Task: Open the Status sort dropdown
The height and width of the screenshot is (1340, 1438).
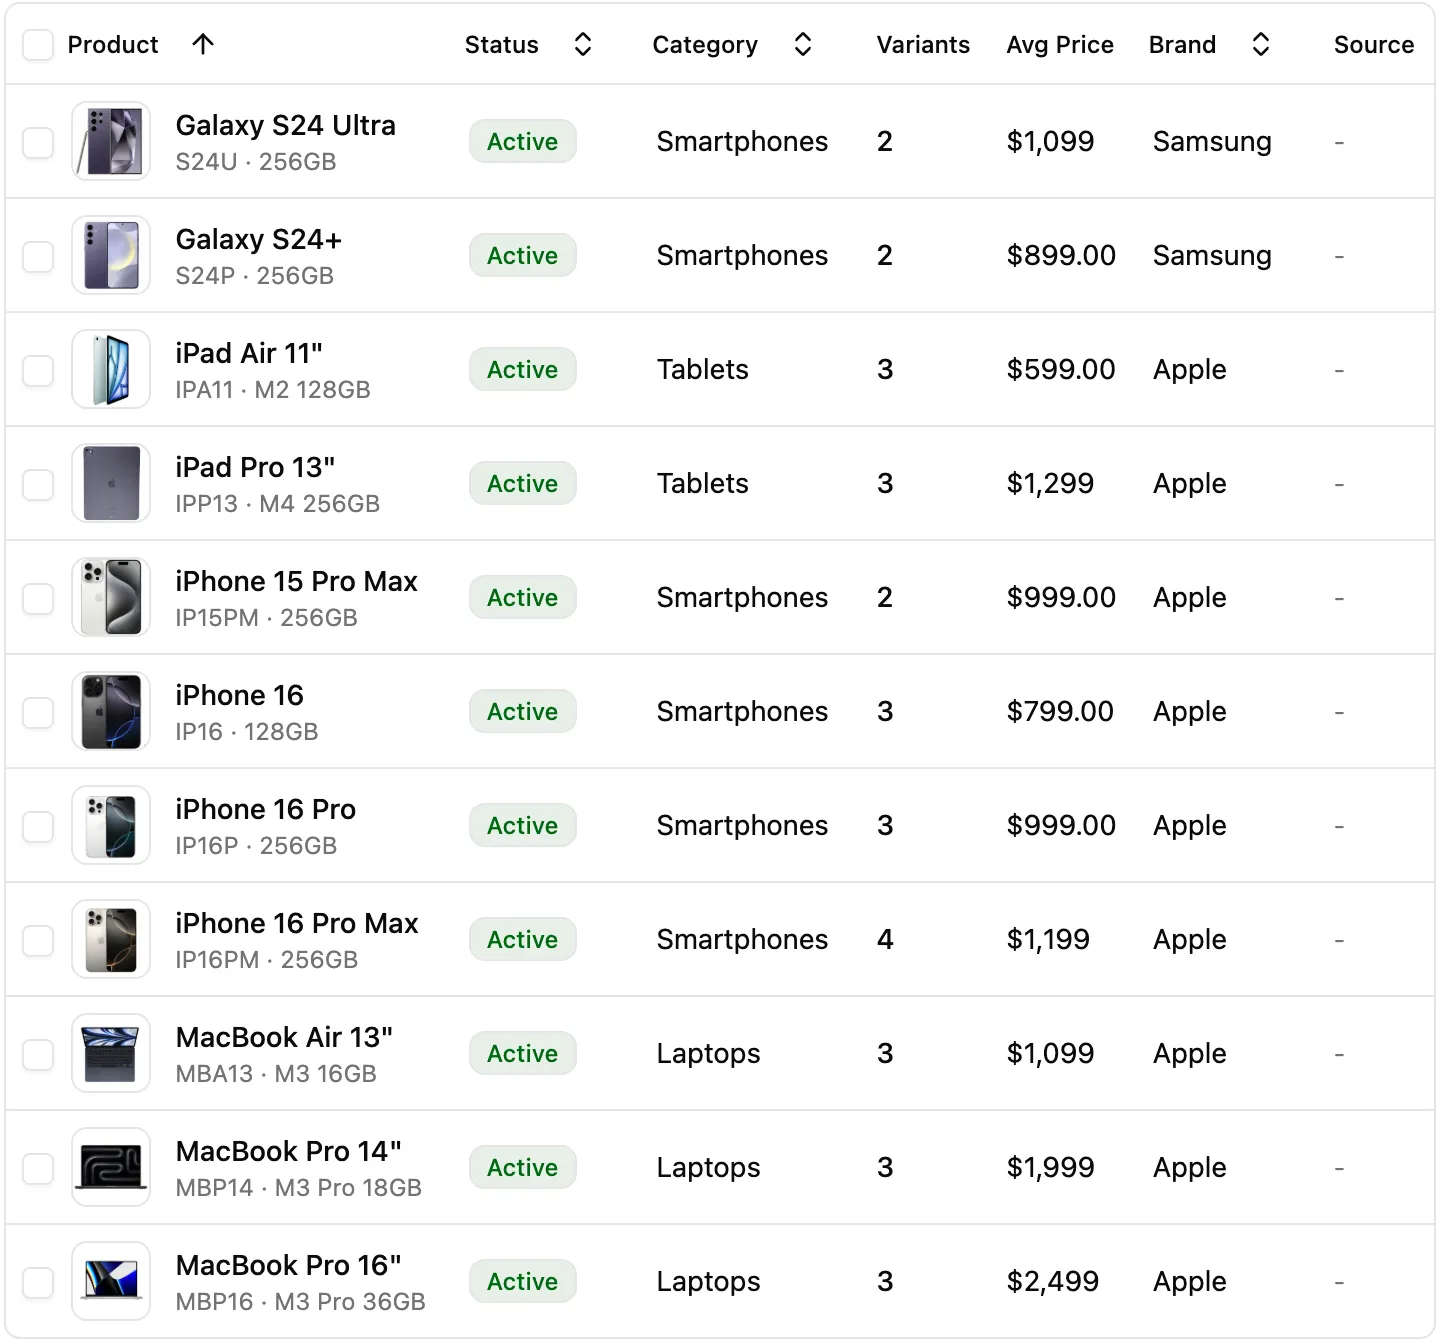Action: coord(581,44)
